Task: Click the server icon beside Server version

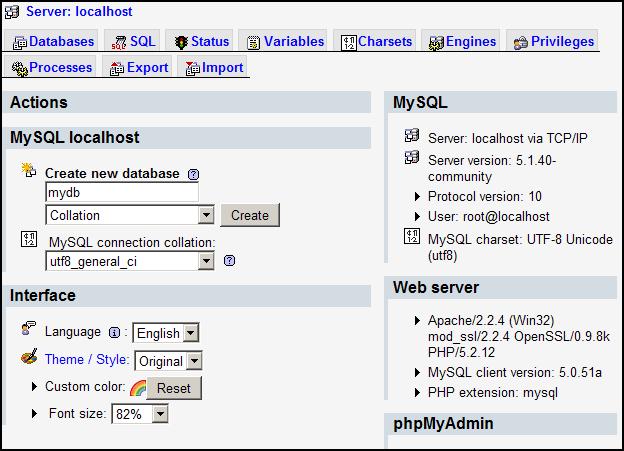Action: [412, 158]
